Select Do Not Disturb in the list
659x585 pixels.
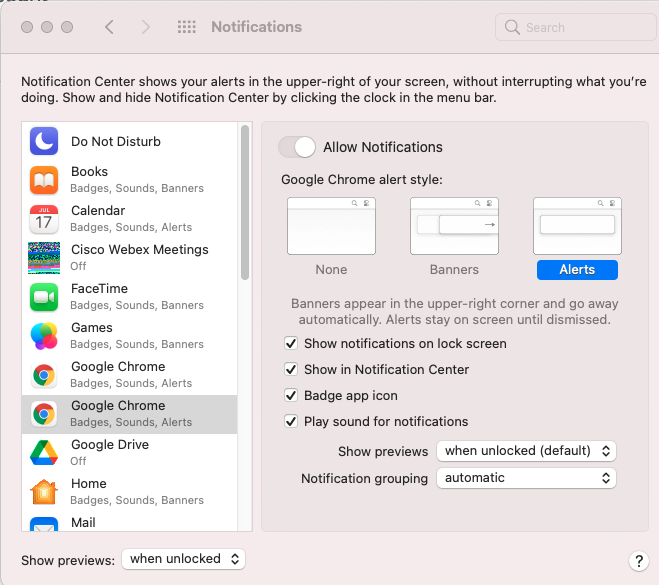[x=116, y=141]
